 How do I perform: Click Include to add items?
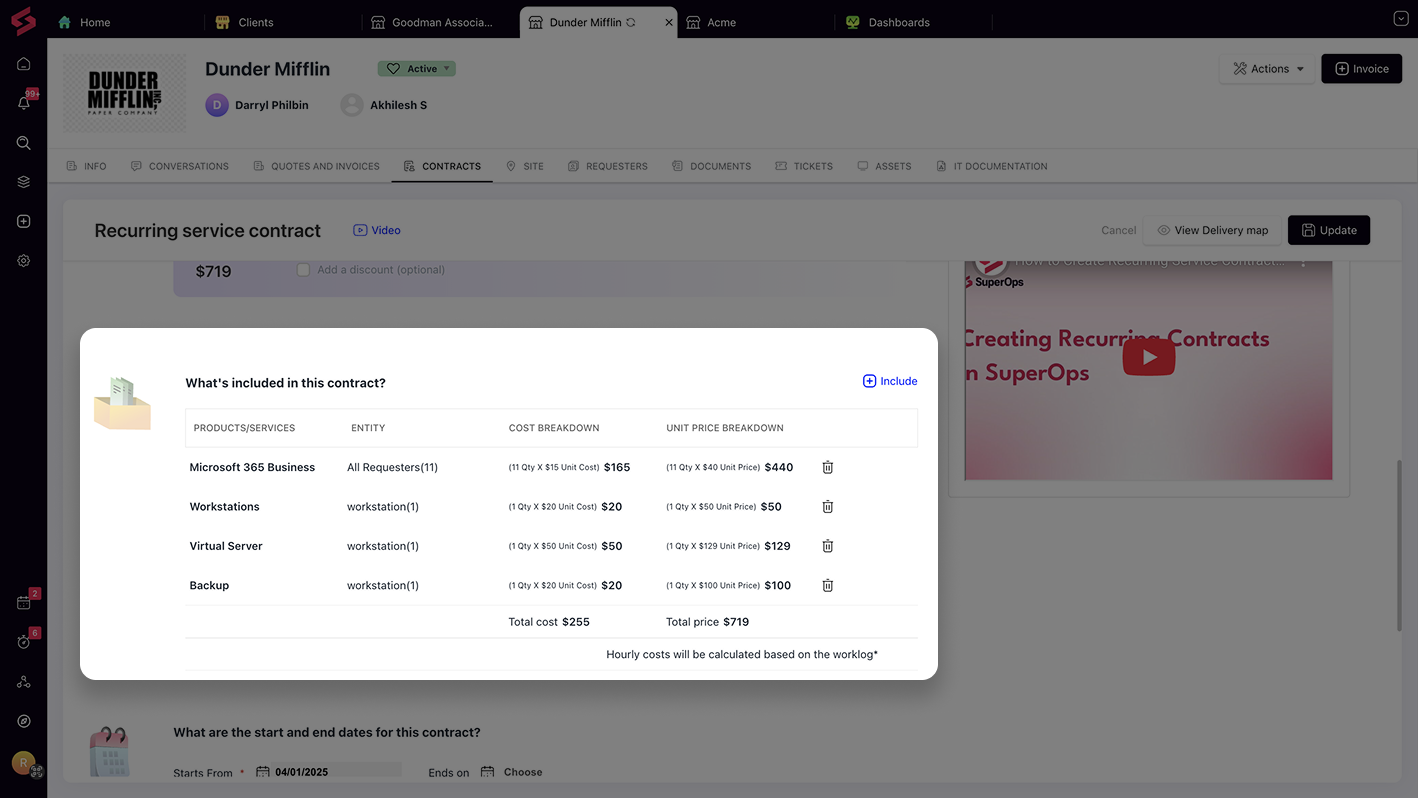890,381
